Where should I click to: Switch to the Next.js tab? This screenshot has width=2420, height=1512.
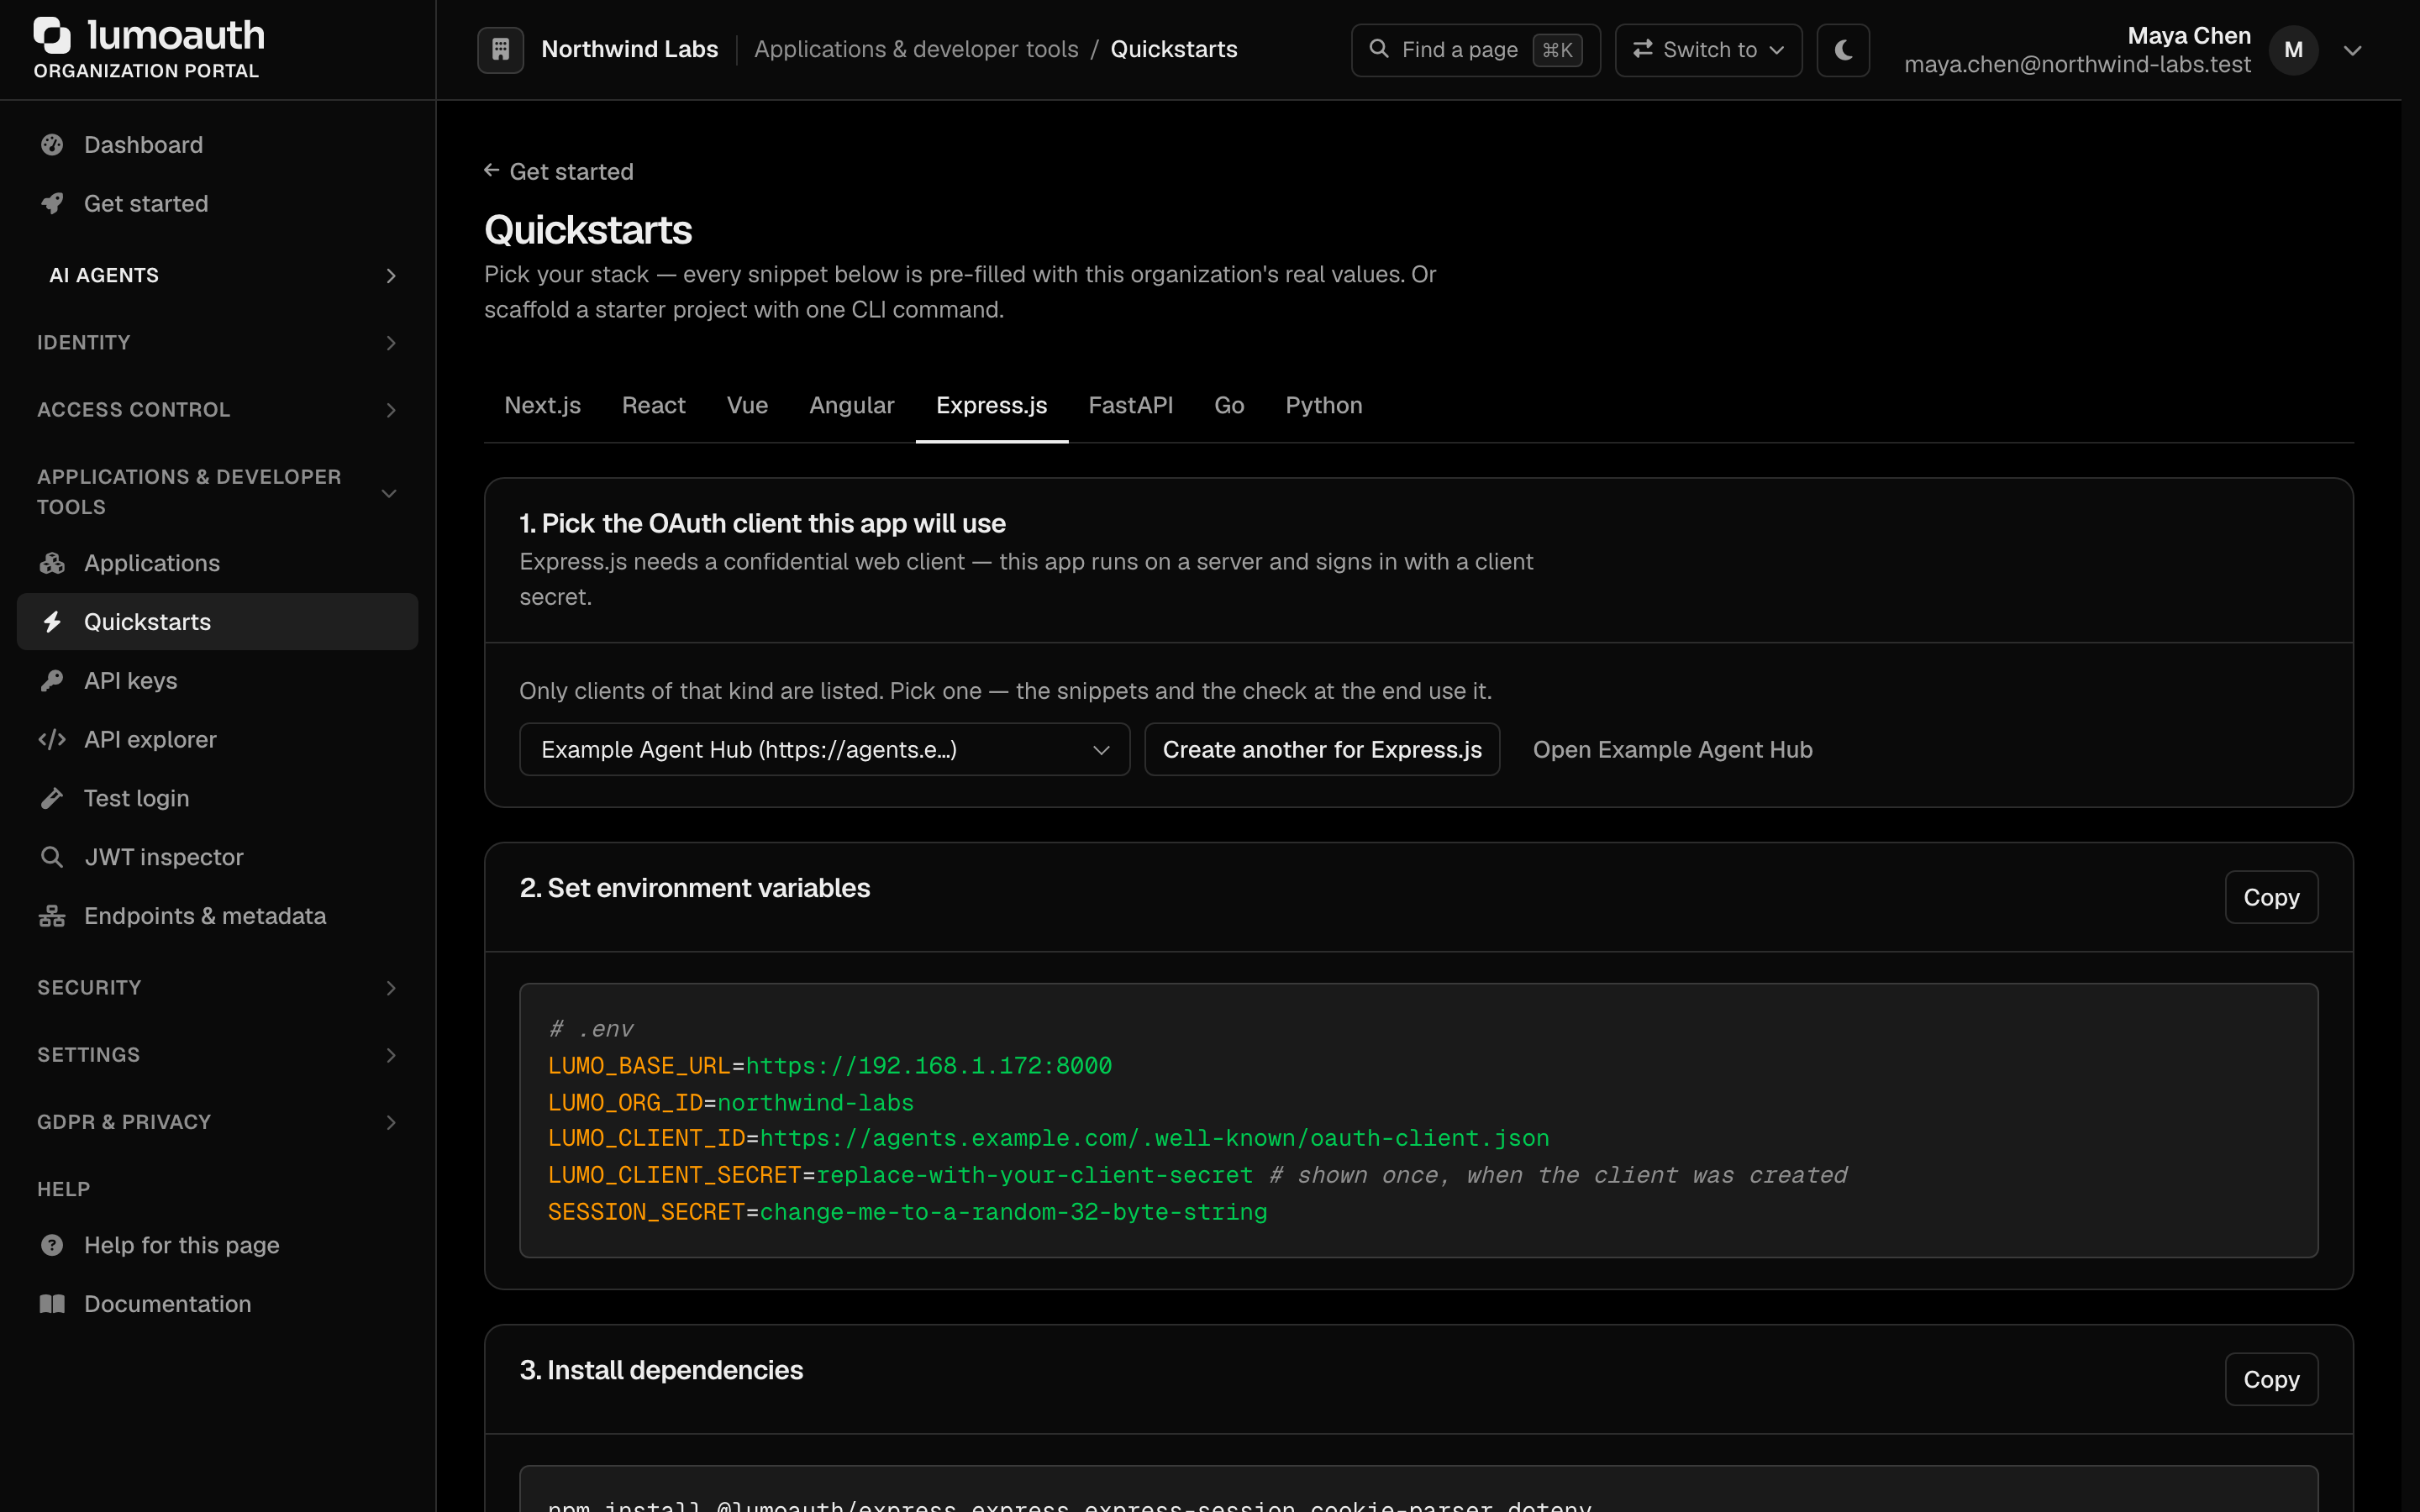point(542,405)
